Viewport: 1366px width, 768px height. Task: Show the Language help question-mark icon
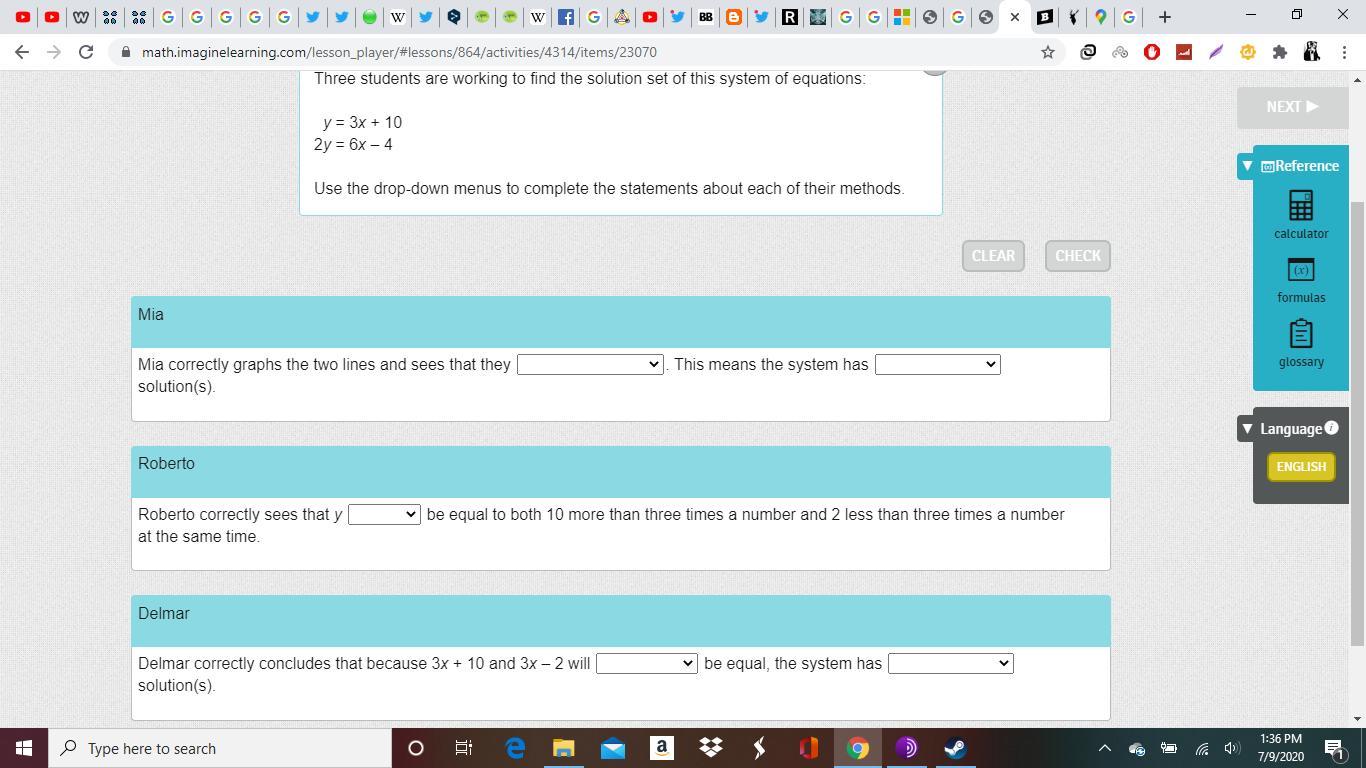1331,428
